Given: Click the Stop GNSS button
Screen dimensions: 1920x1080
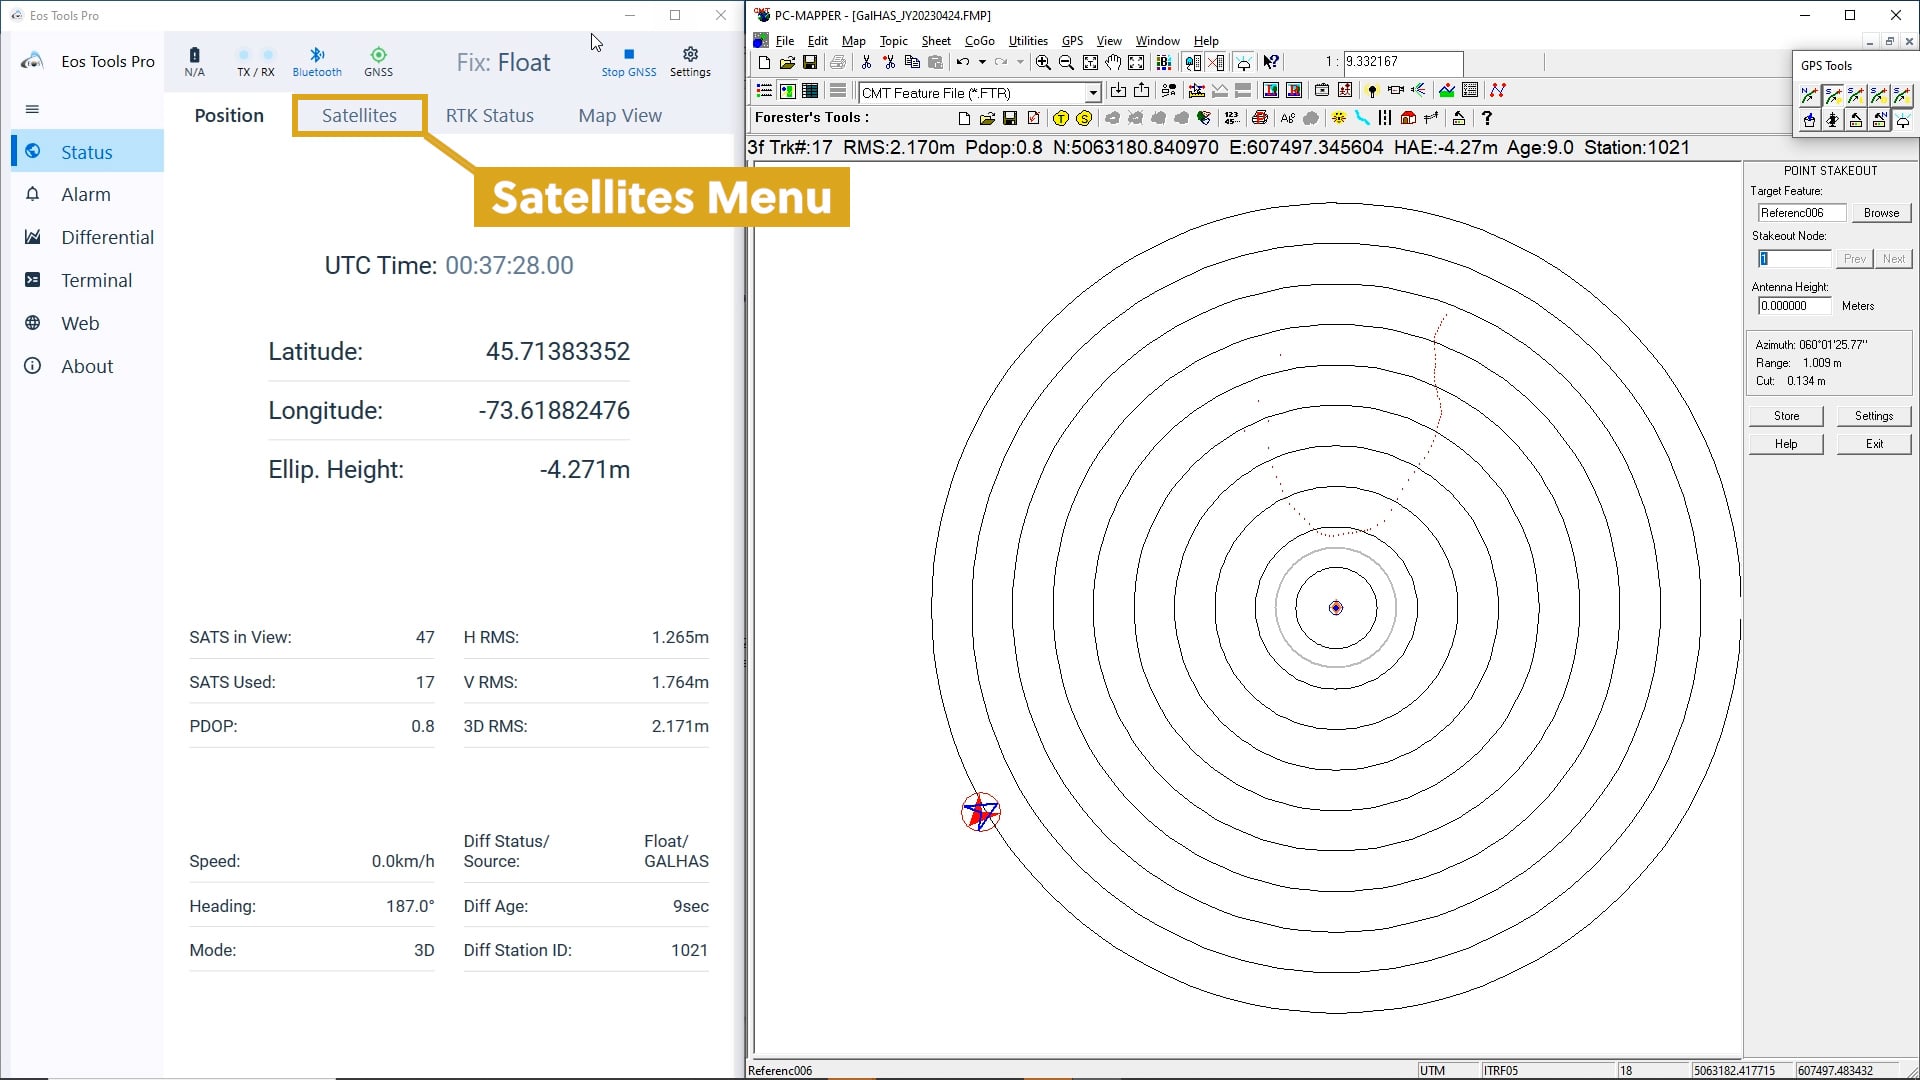Looking at the screenshot, I should pos(629,61).
